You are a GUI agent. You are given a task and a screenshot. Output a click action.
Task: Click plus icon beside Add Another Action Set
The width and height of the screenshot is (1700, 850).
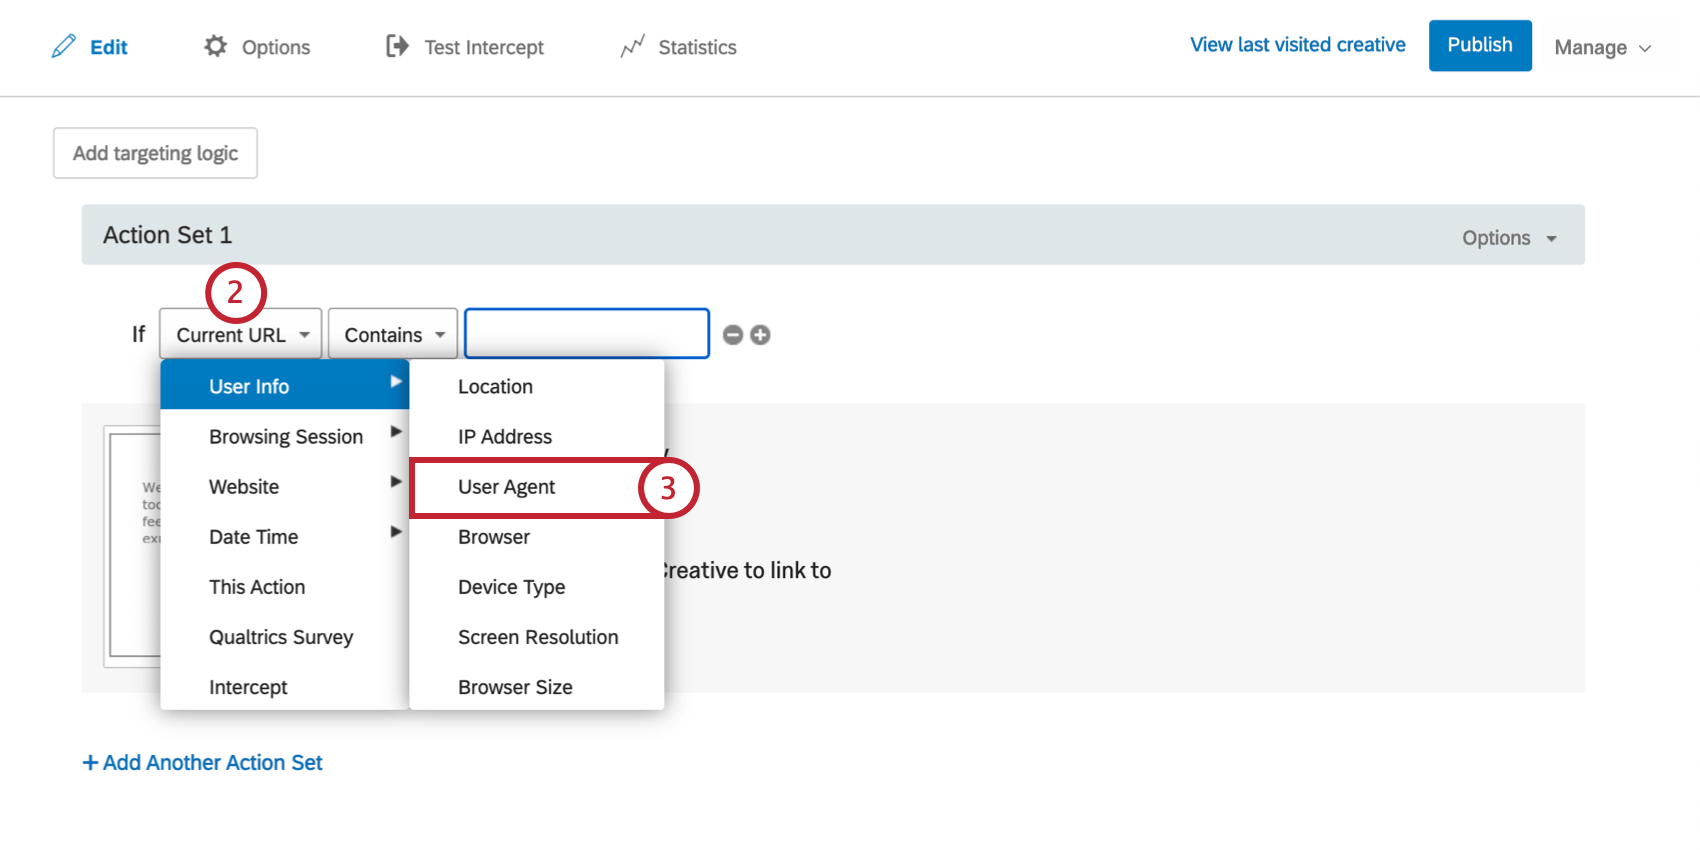[90, 763]
